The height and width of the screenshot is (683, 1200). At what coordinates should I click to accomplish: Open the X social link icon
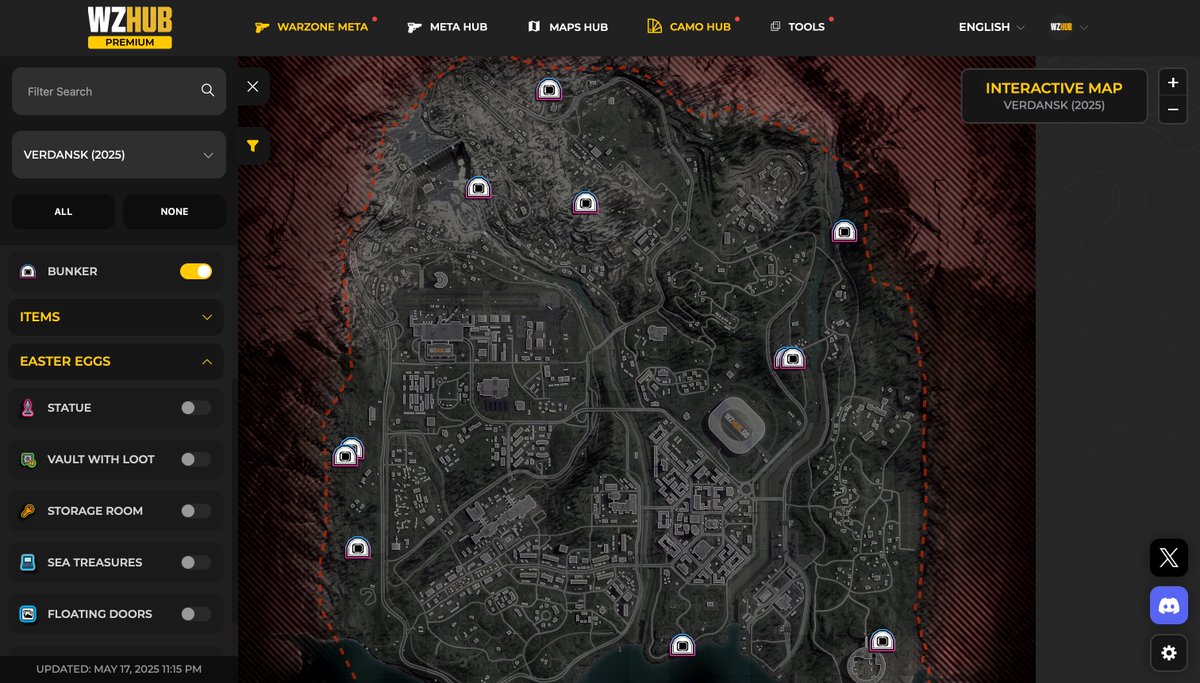coord(1169,558)
